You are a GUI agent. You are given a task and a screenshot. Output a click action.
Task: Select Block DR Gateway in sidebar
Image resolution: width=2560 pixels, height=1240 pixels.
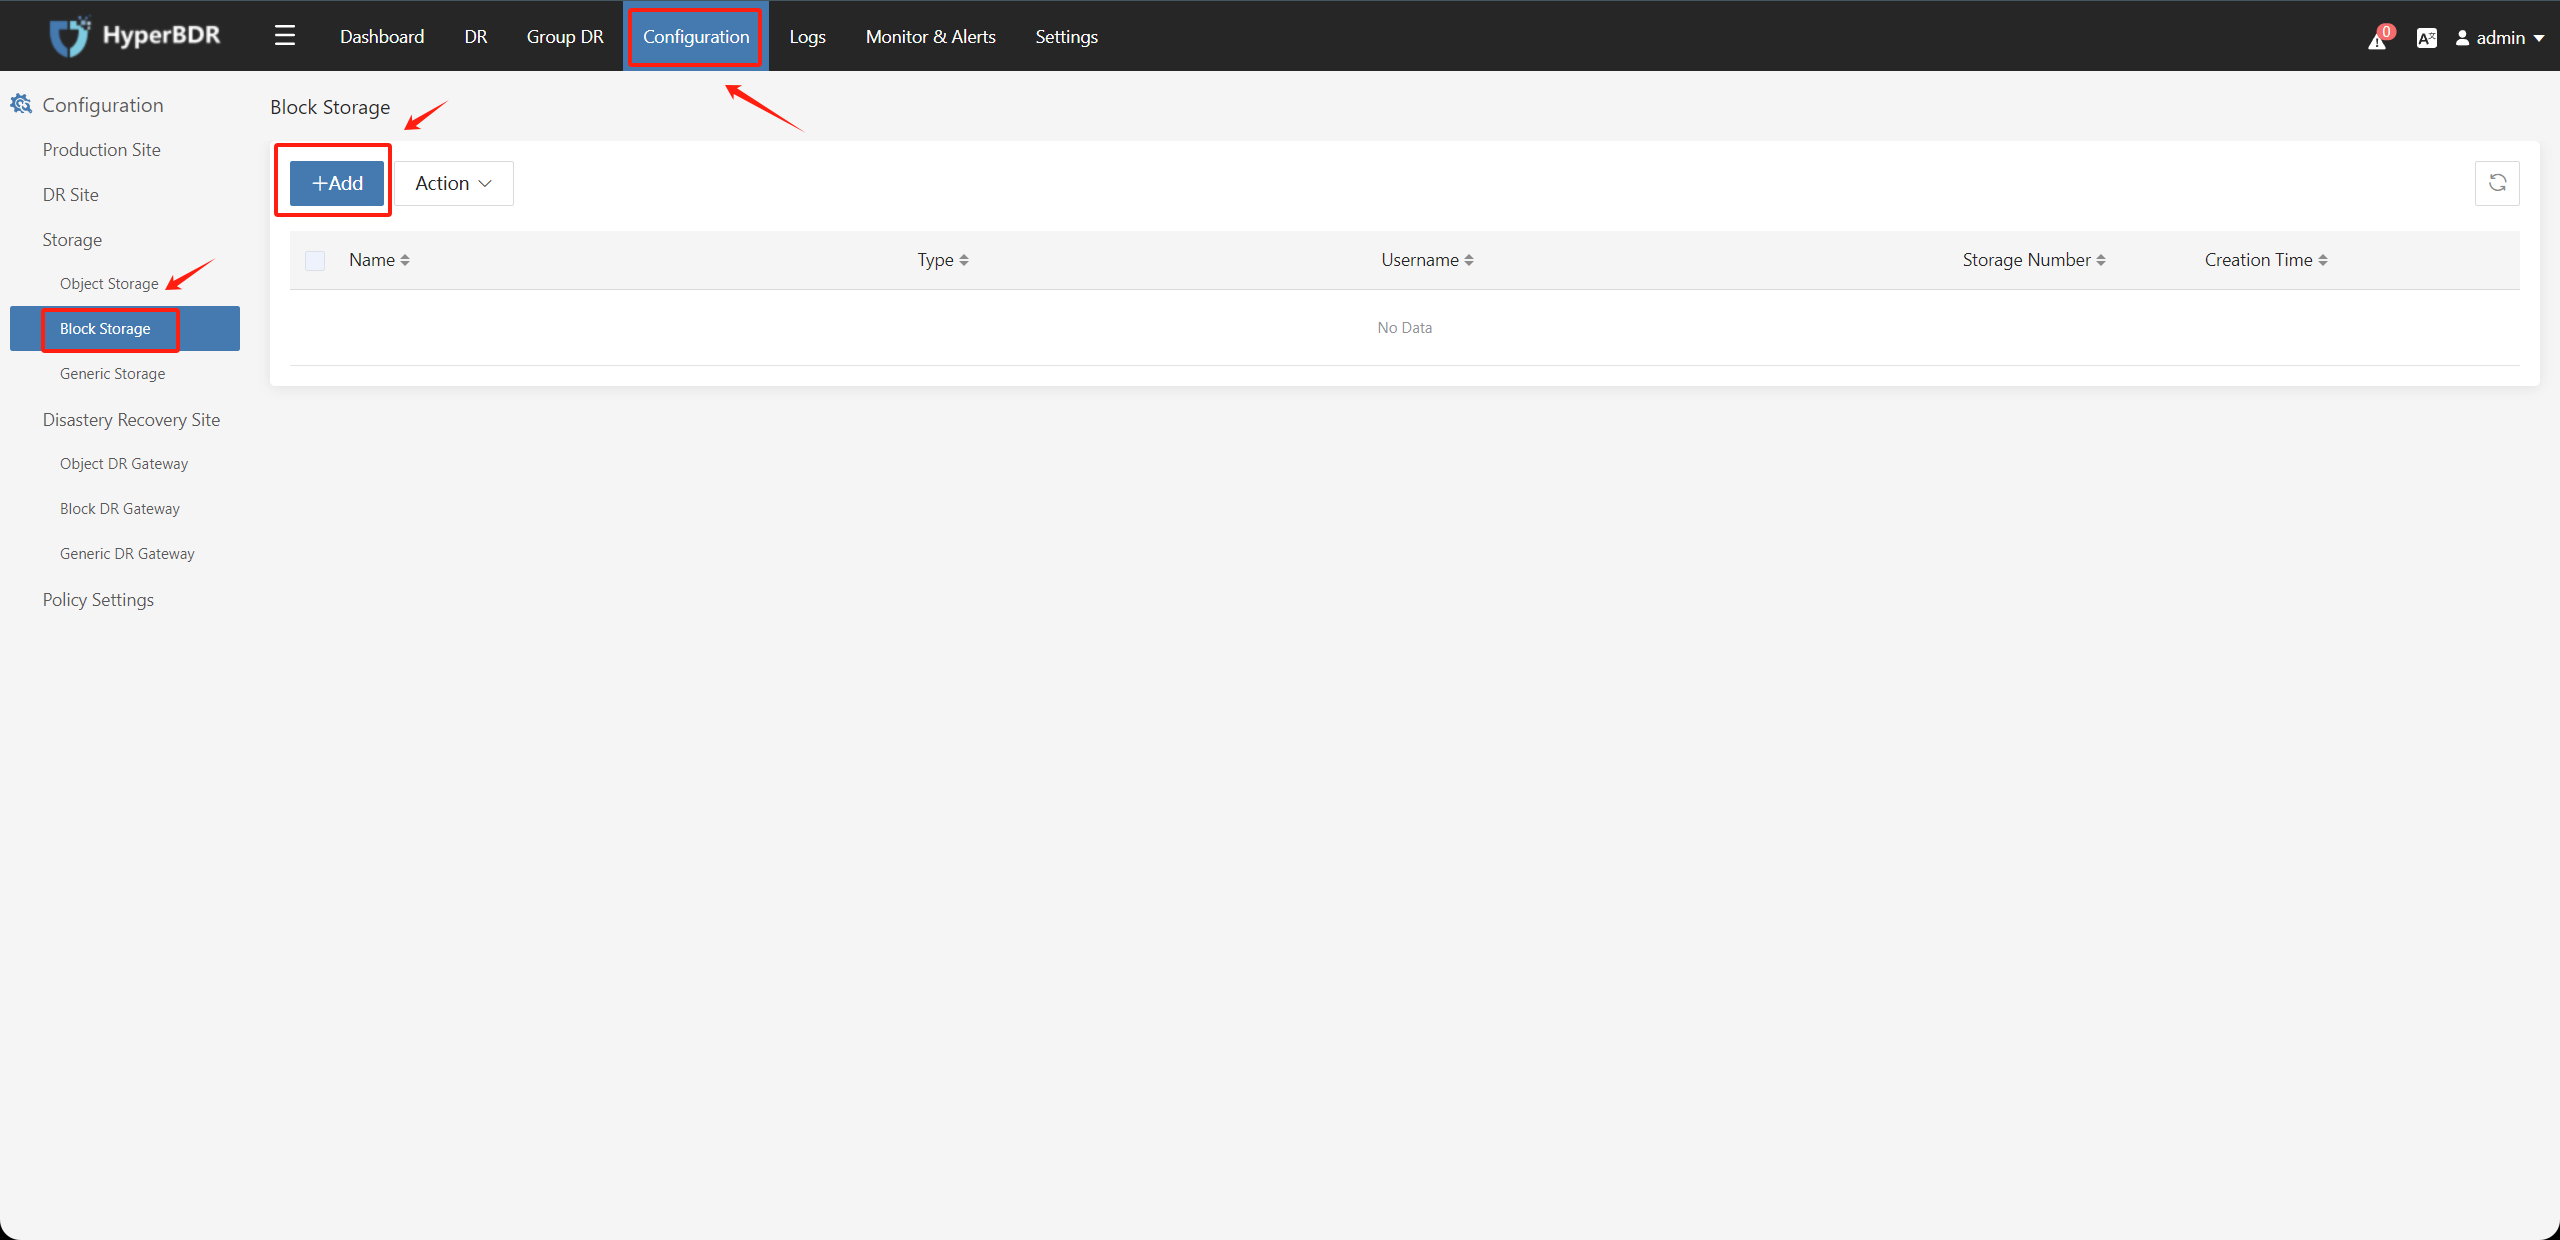pos(119,509)
